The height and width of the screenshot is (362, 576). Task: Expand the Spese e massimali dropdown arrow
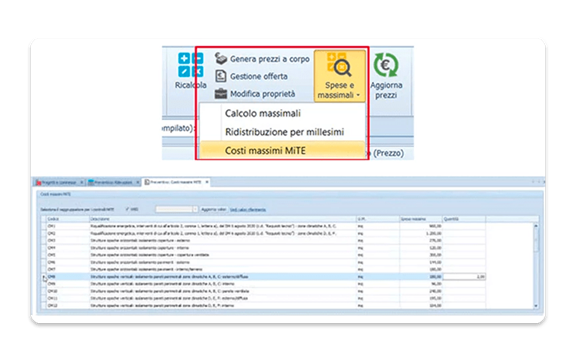(358, 96)
